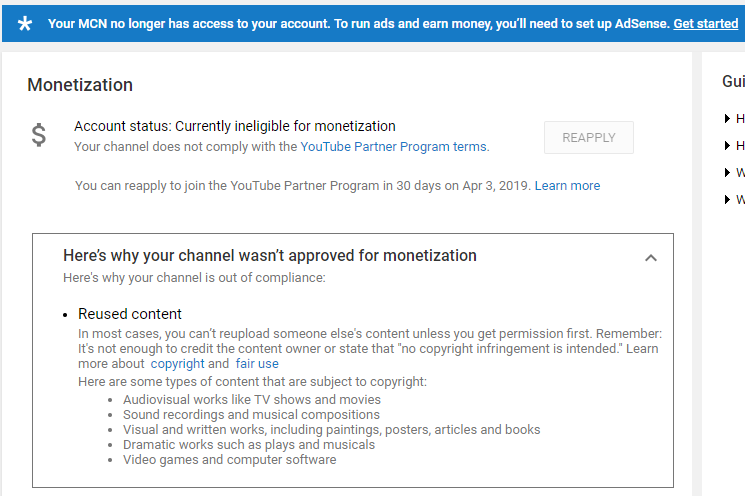Open YouTube Partner Program terms link
Viewport: 745px width, 496px height.
coord(393,146)
